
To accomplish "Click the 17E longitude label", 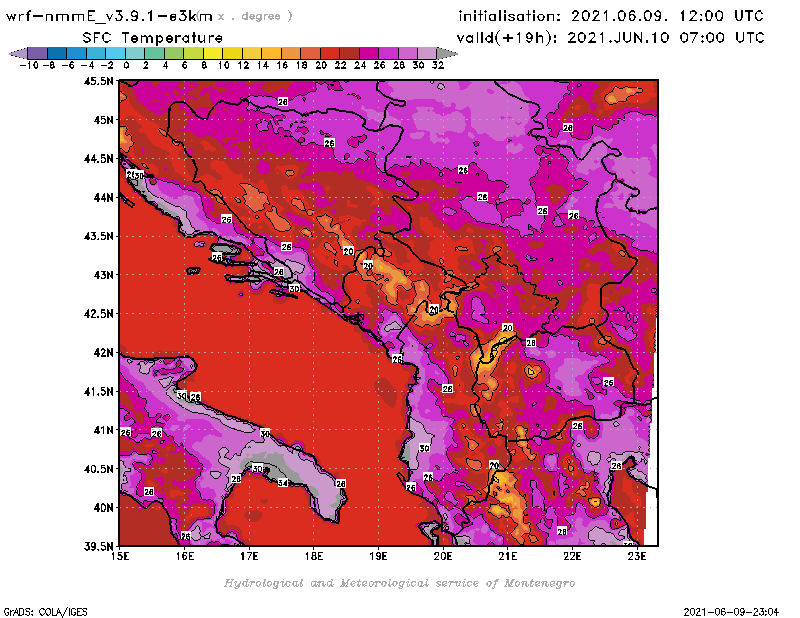I will 249,556.
